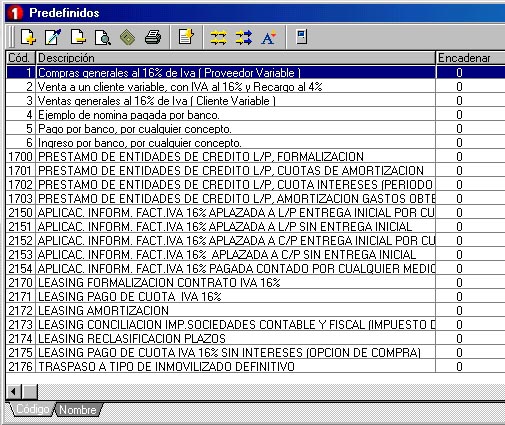
Task: Click the document magnifier search icon
Action: point(103,37)
